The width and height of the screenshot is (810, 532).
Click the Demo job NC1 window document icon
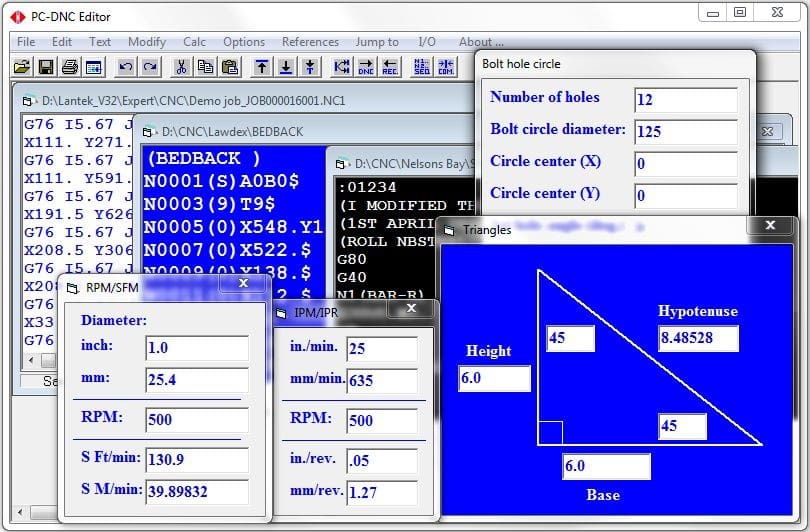click(x=28, y=101)
